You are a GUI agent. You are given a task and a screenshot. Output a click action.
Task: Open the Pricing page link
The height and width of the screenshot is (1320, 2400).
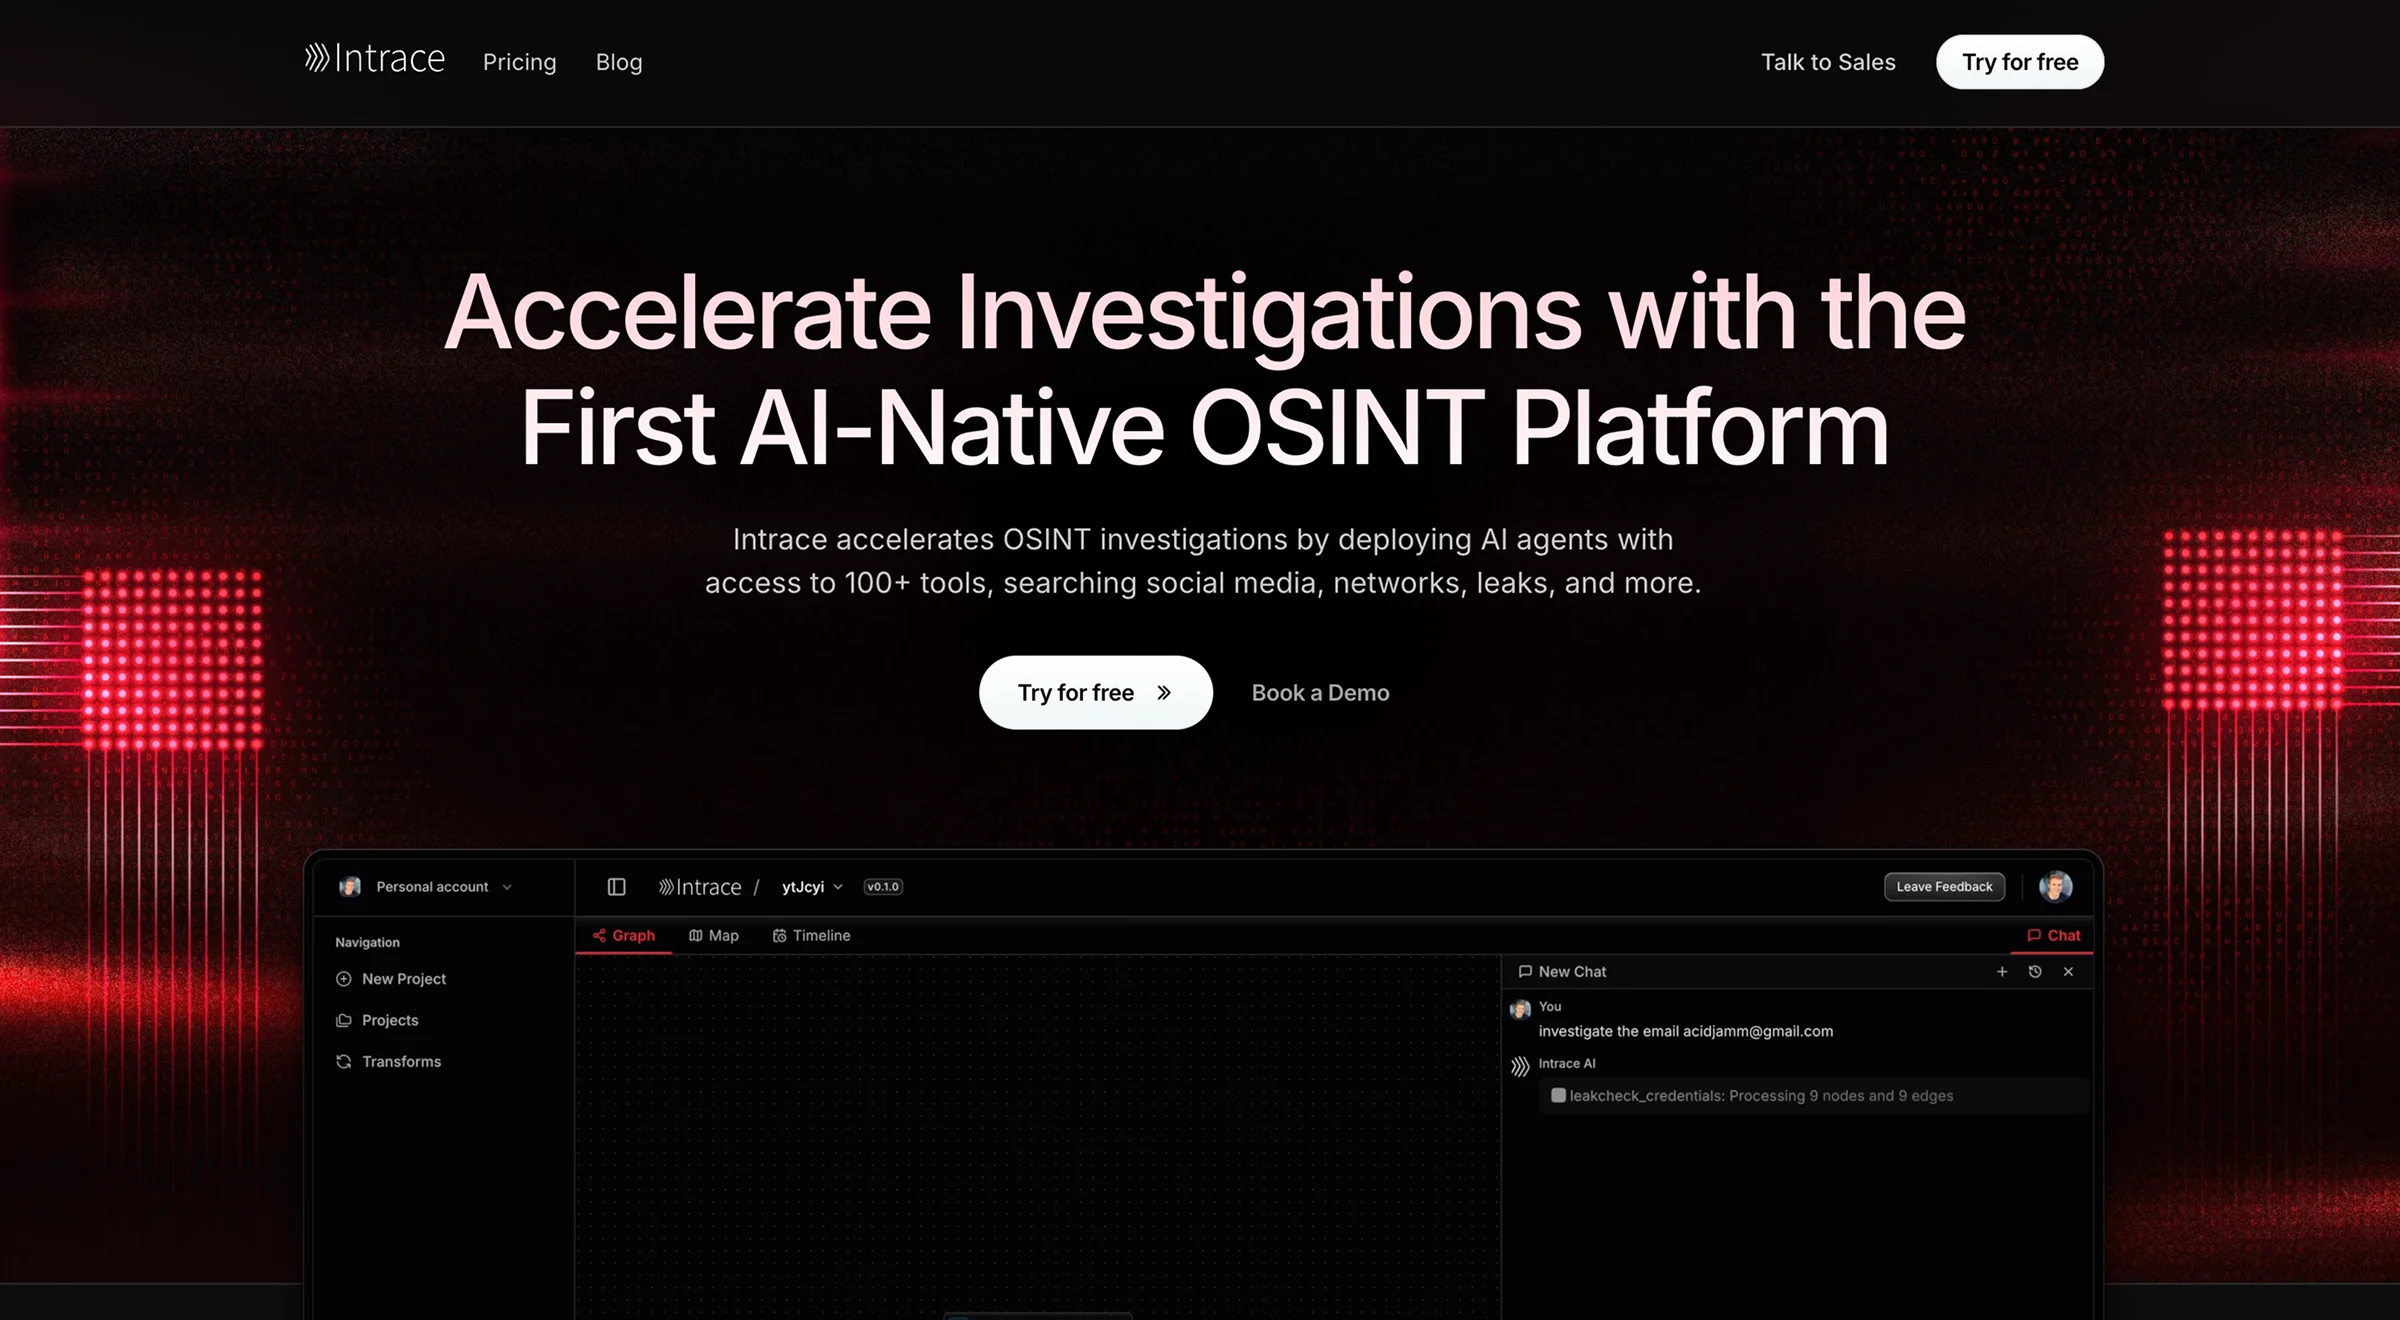(519, 62)
